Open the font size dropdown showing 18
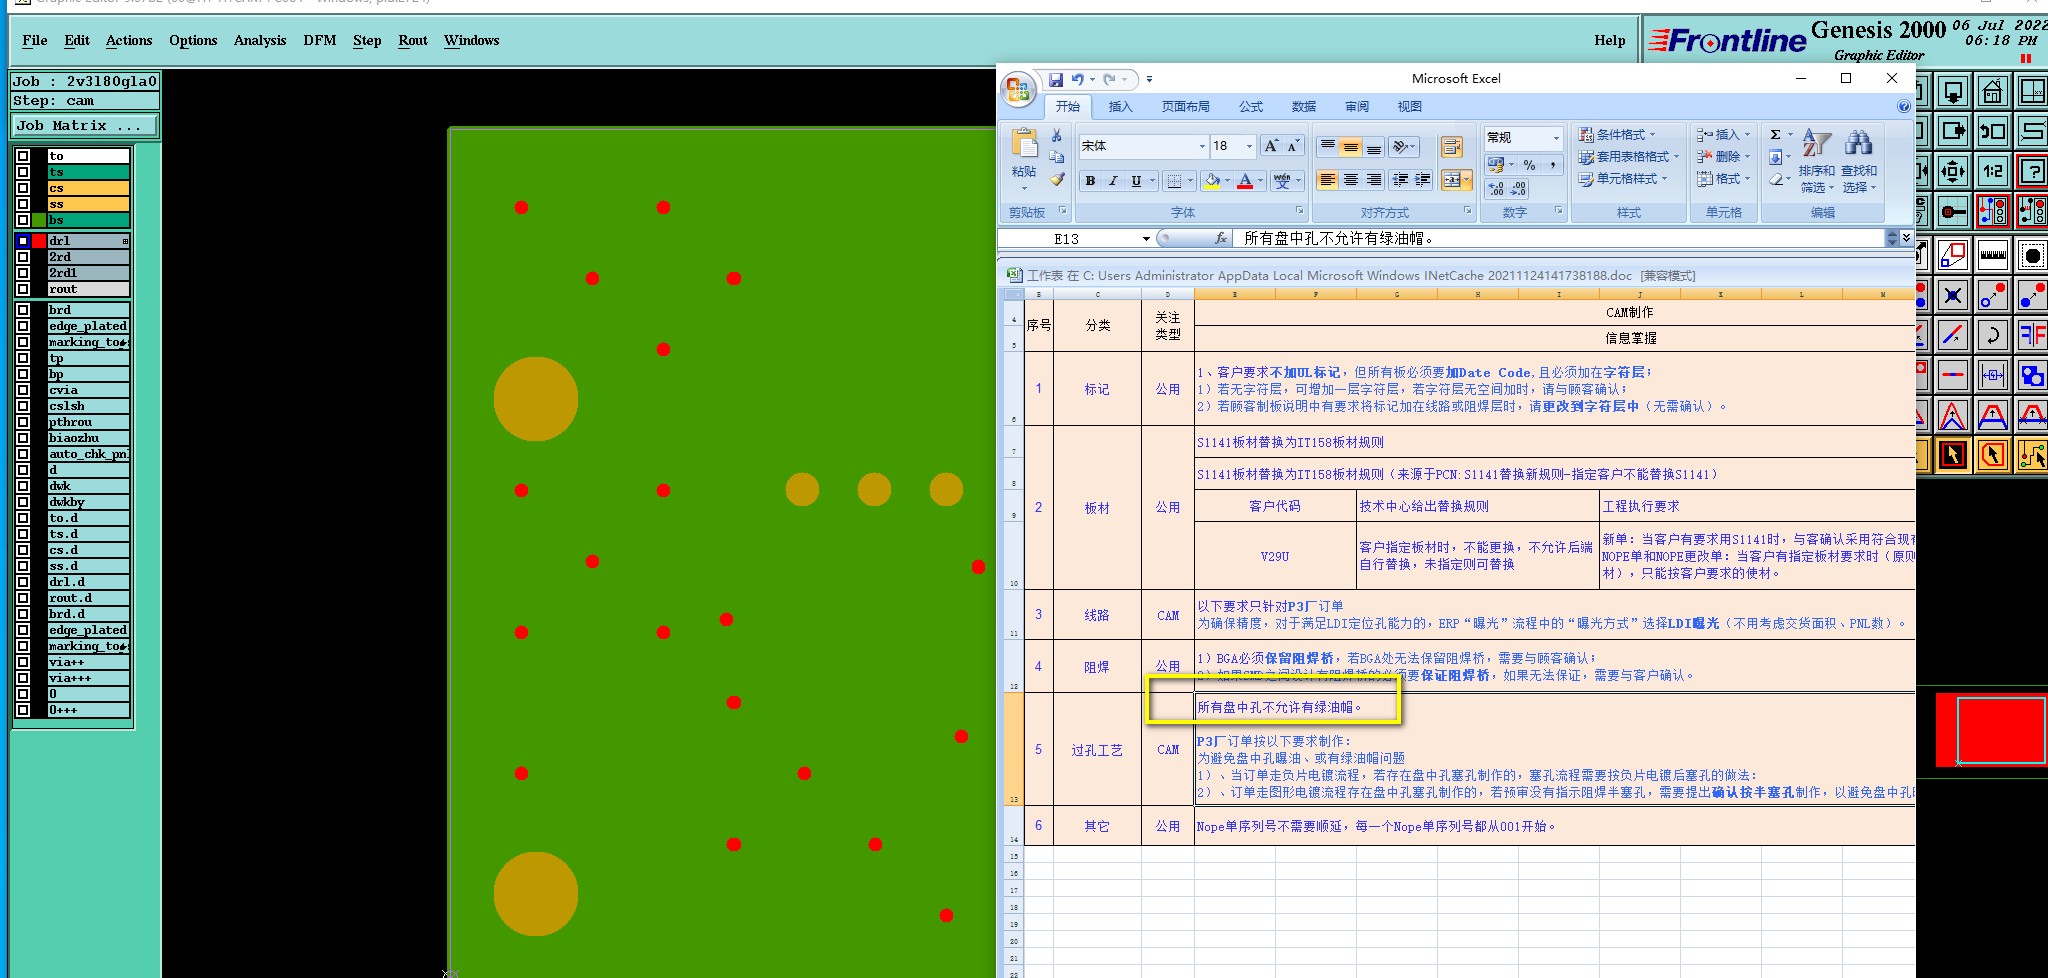Image resolution: width=2048 pixels, height=978 pixels. coord(1249,146)
